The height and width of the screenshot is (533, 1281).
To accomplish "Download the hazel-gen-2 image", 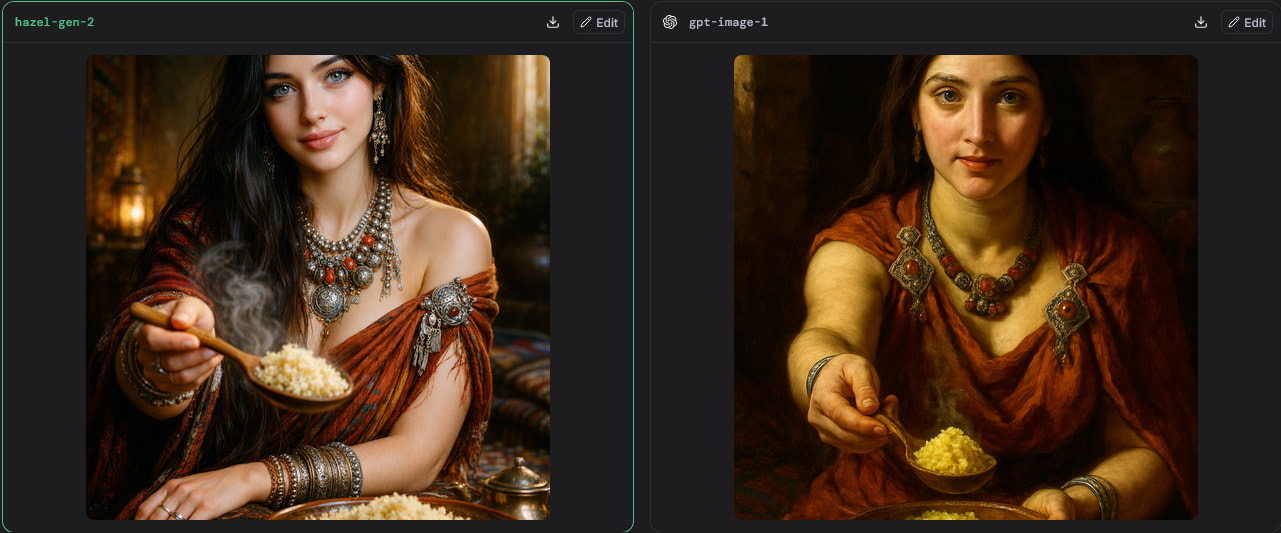I will pyautogui.click(x=553, y=22).
